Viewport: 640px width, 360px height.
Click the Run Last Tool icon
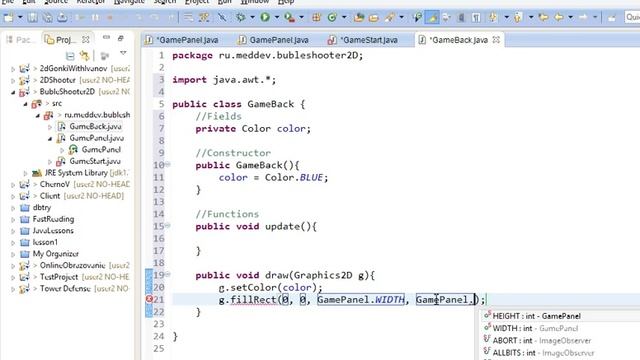pos(289,18)
